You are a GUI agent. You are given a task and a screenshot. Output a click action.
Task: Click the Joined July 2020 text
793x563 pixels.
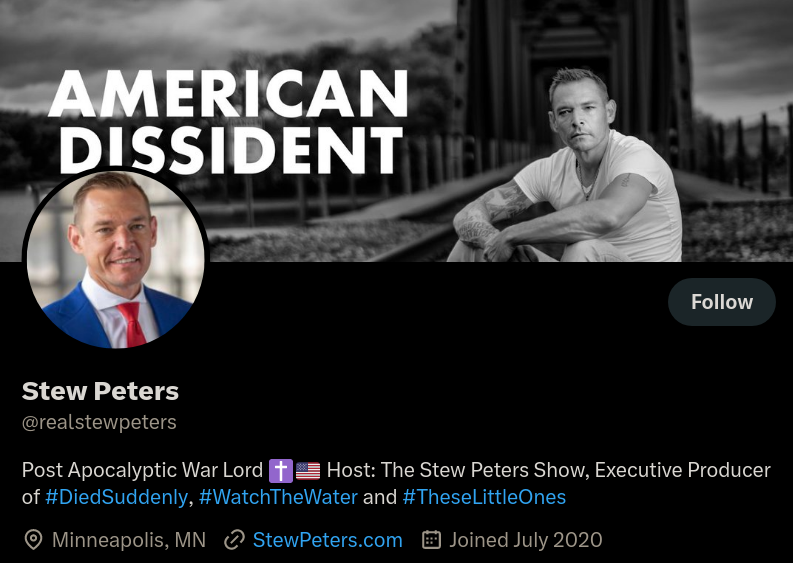click(x=525, y=540)
